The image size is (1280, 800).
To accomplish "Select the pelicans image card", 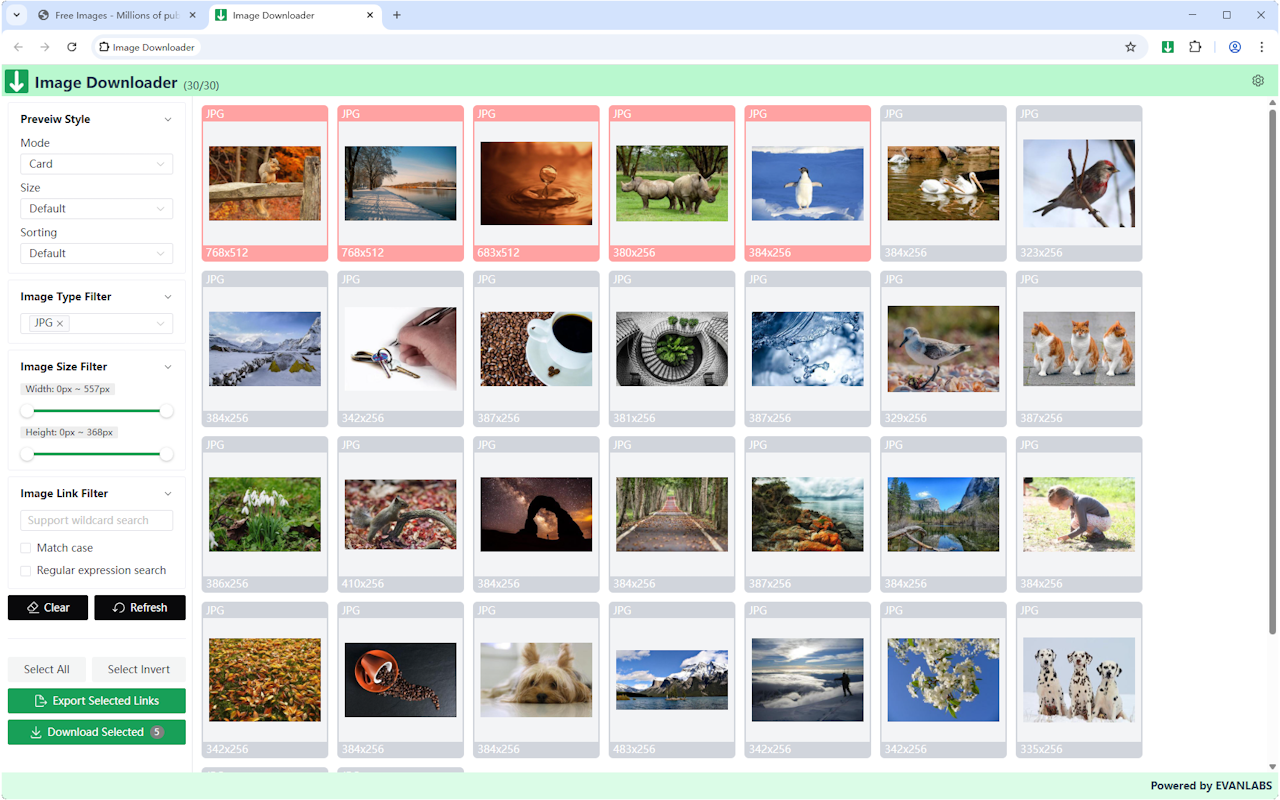I will pos(944,184).
